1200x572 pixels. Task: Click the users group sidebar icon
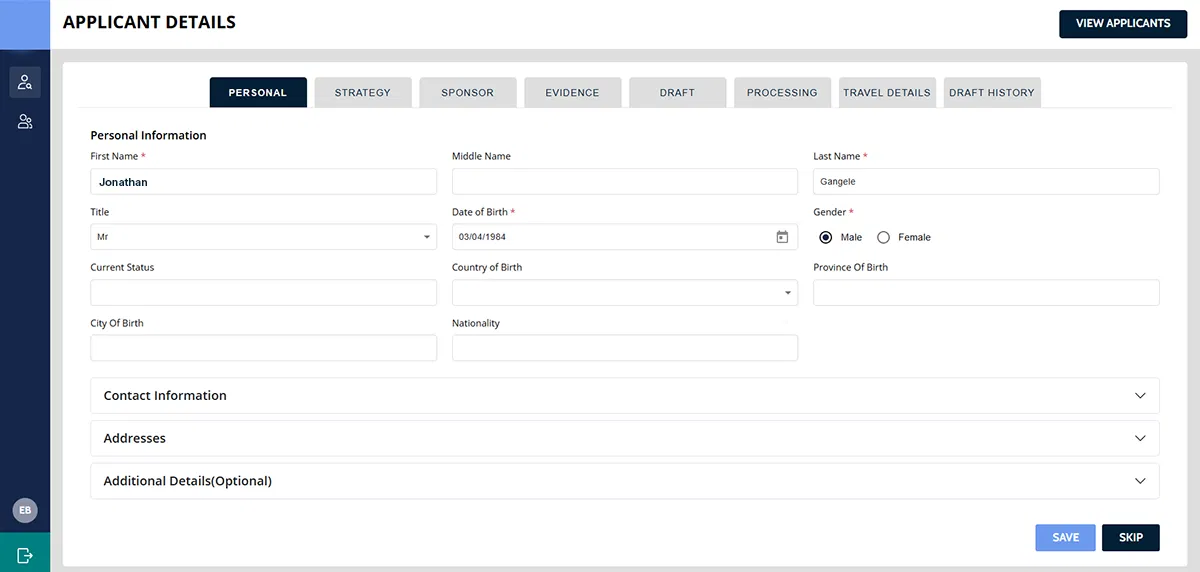25,122
